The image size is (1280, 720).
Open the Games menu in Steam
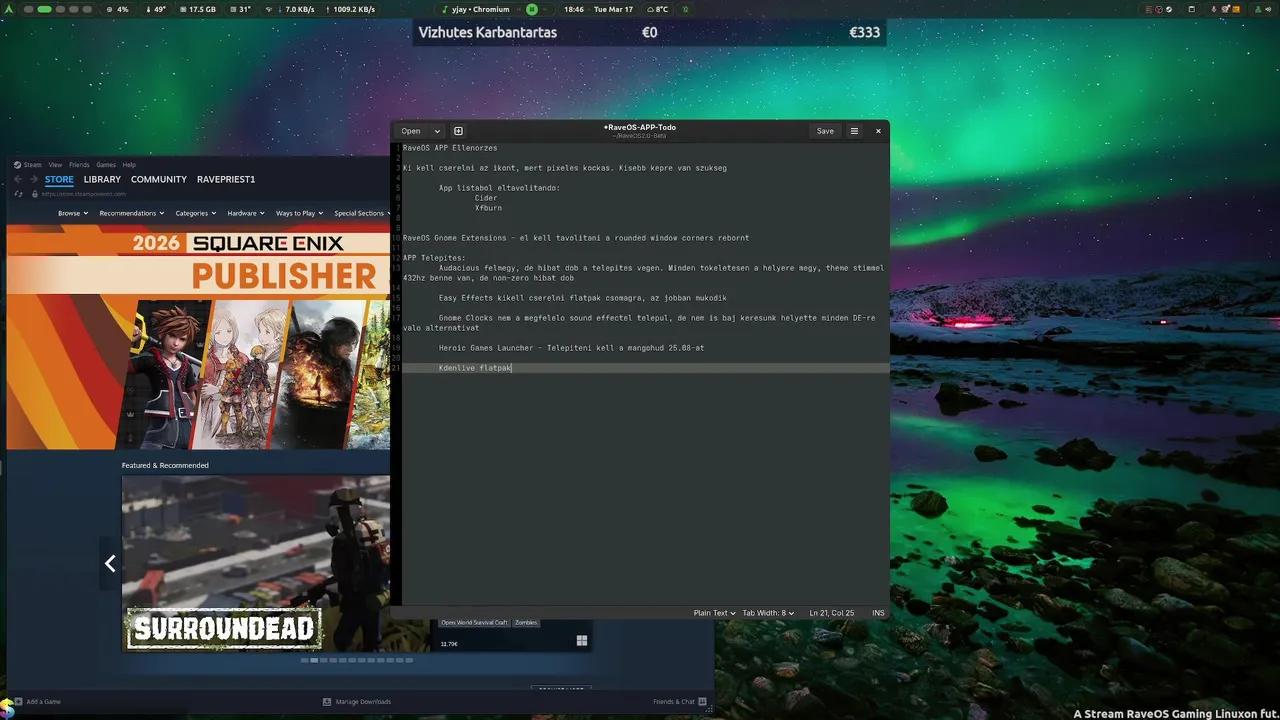point(106,165)
